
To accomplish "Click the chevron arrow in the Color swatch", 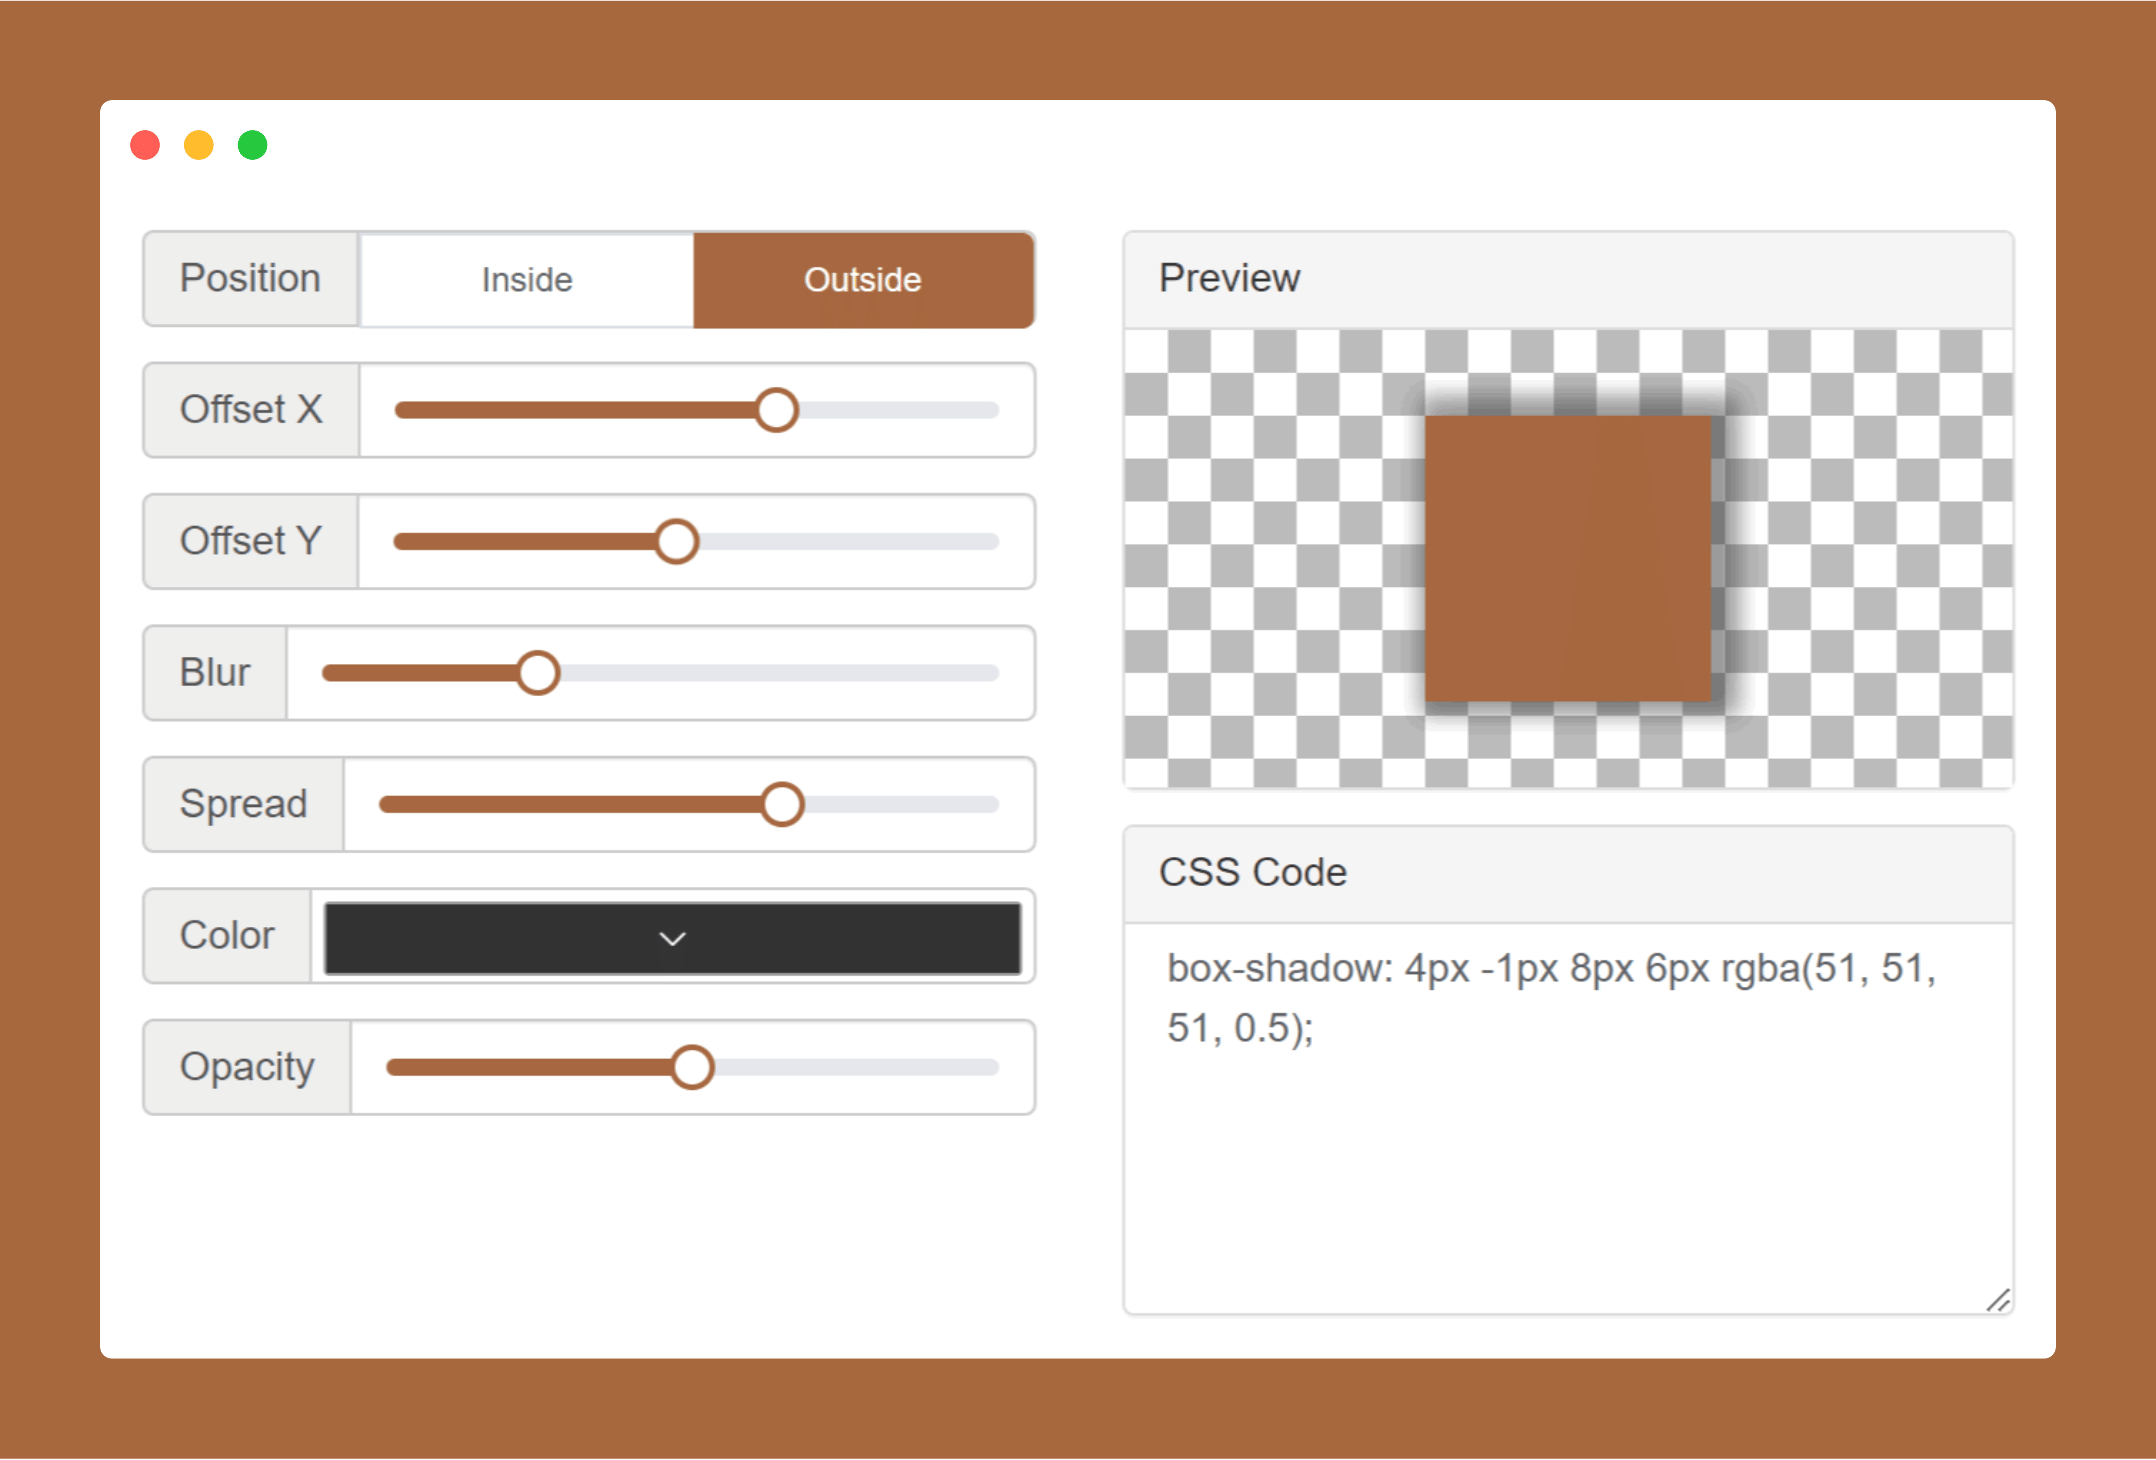I will coord(673,939).
